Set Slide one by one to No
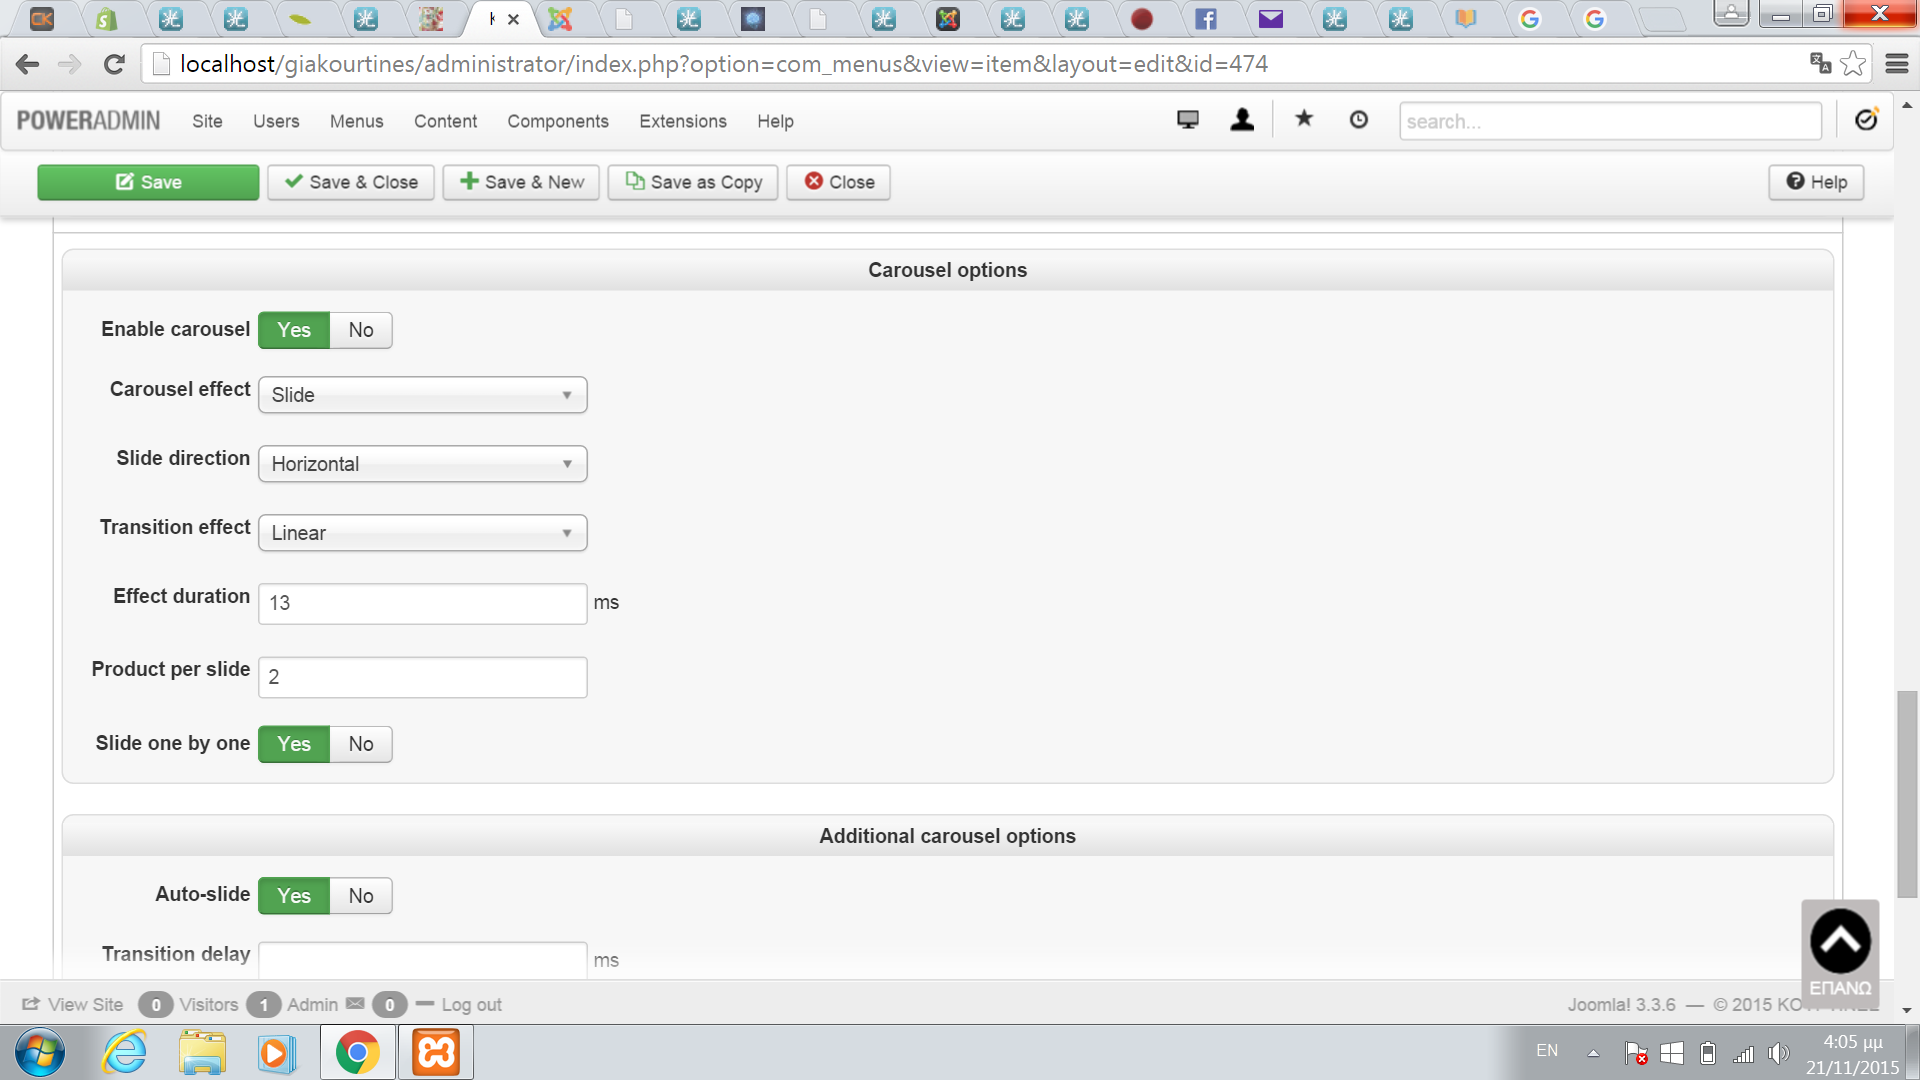 point(360,744)
